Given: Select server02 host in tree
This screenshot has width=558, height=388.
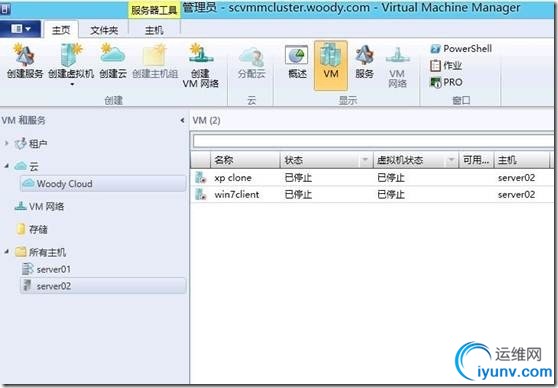Looking at the screenshot, I should pos(103,286).
